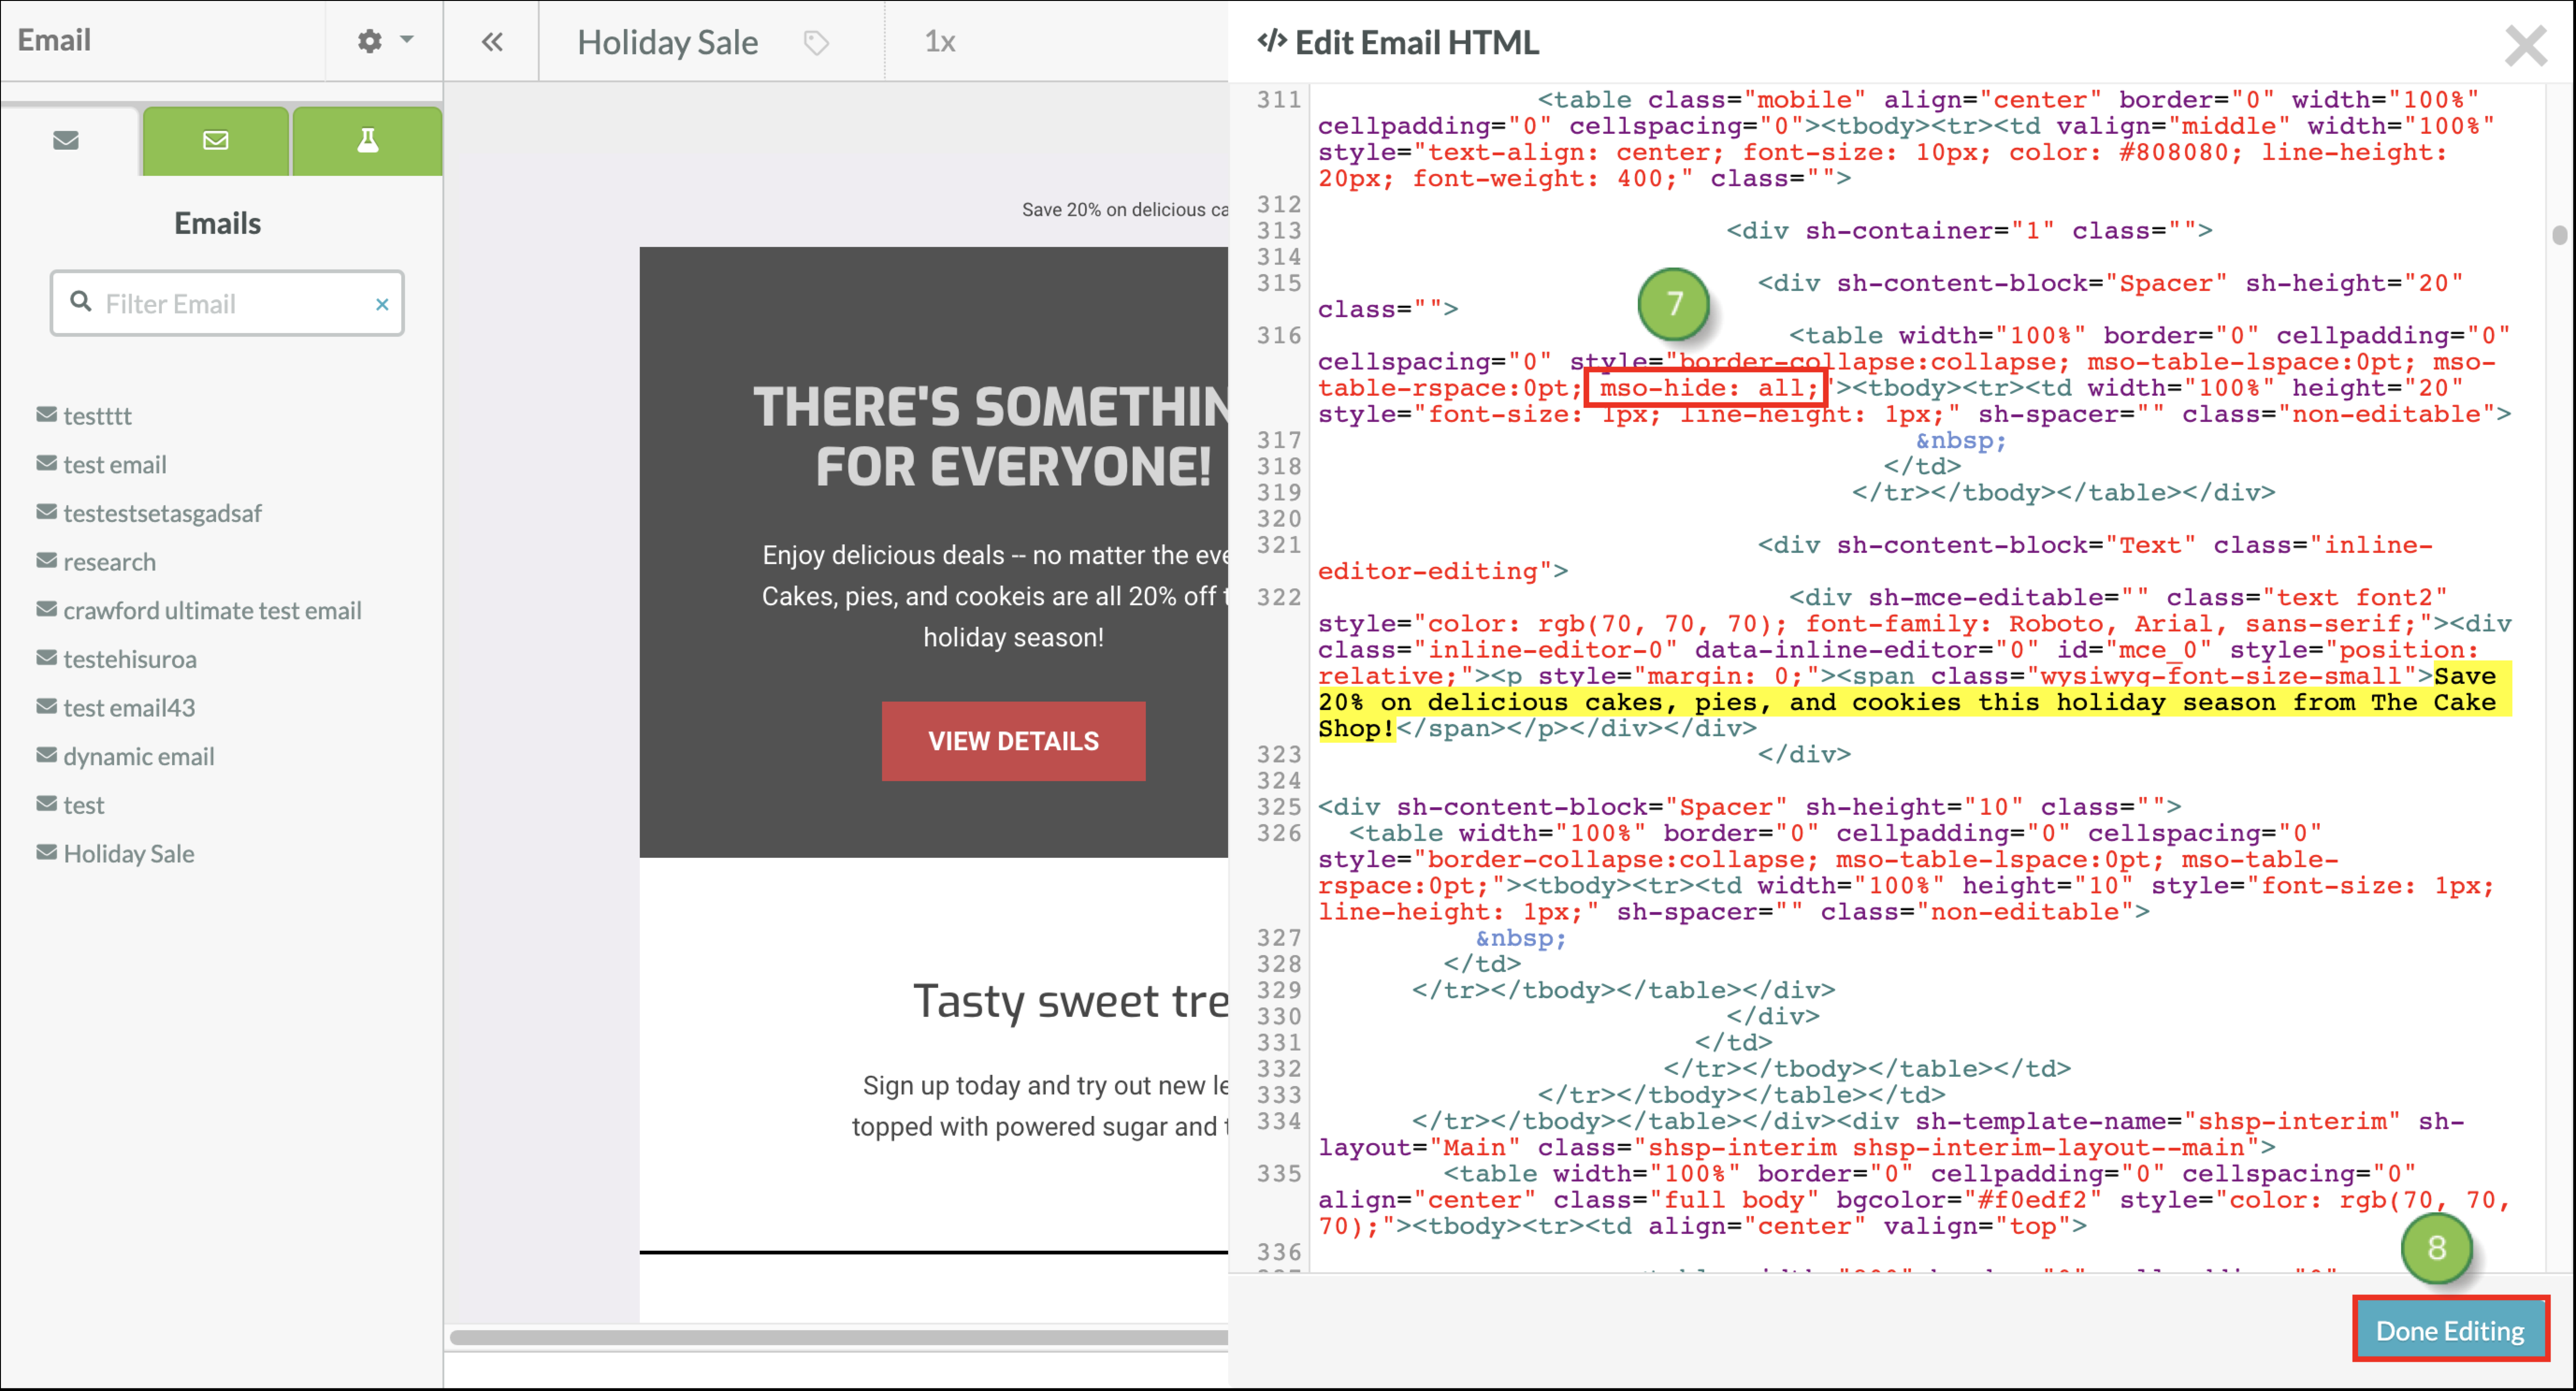Click the envelope icon beside 'Holiday Sale'

tap(46, 852)
